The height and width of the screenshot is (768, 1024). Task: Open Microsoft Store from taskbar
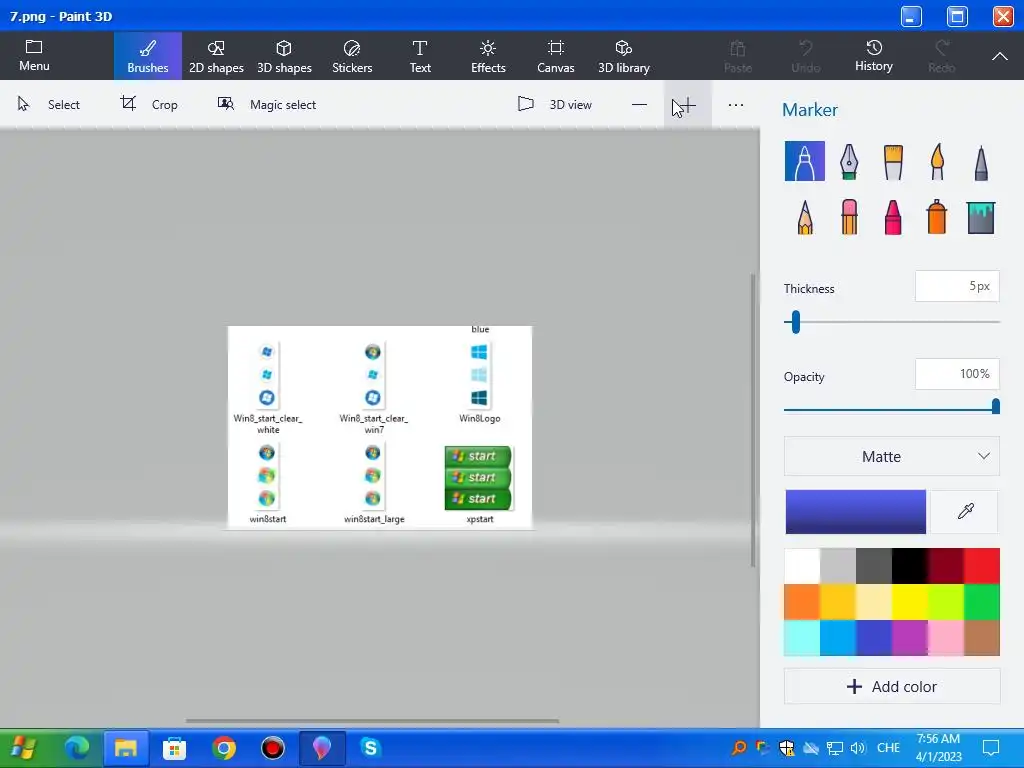pyautogui.click(x=174, y=748)
